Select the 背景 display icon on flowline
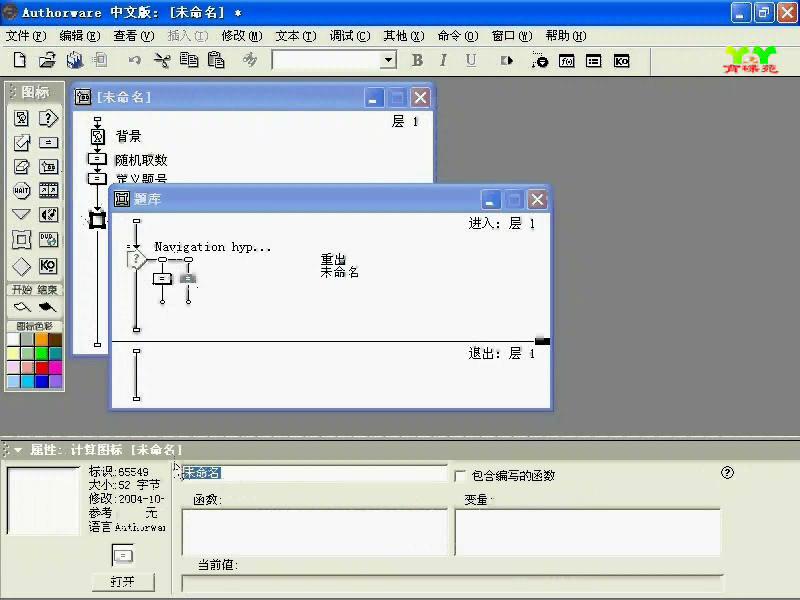Viewport: 800px width, 600px height. click(97, 136)
